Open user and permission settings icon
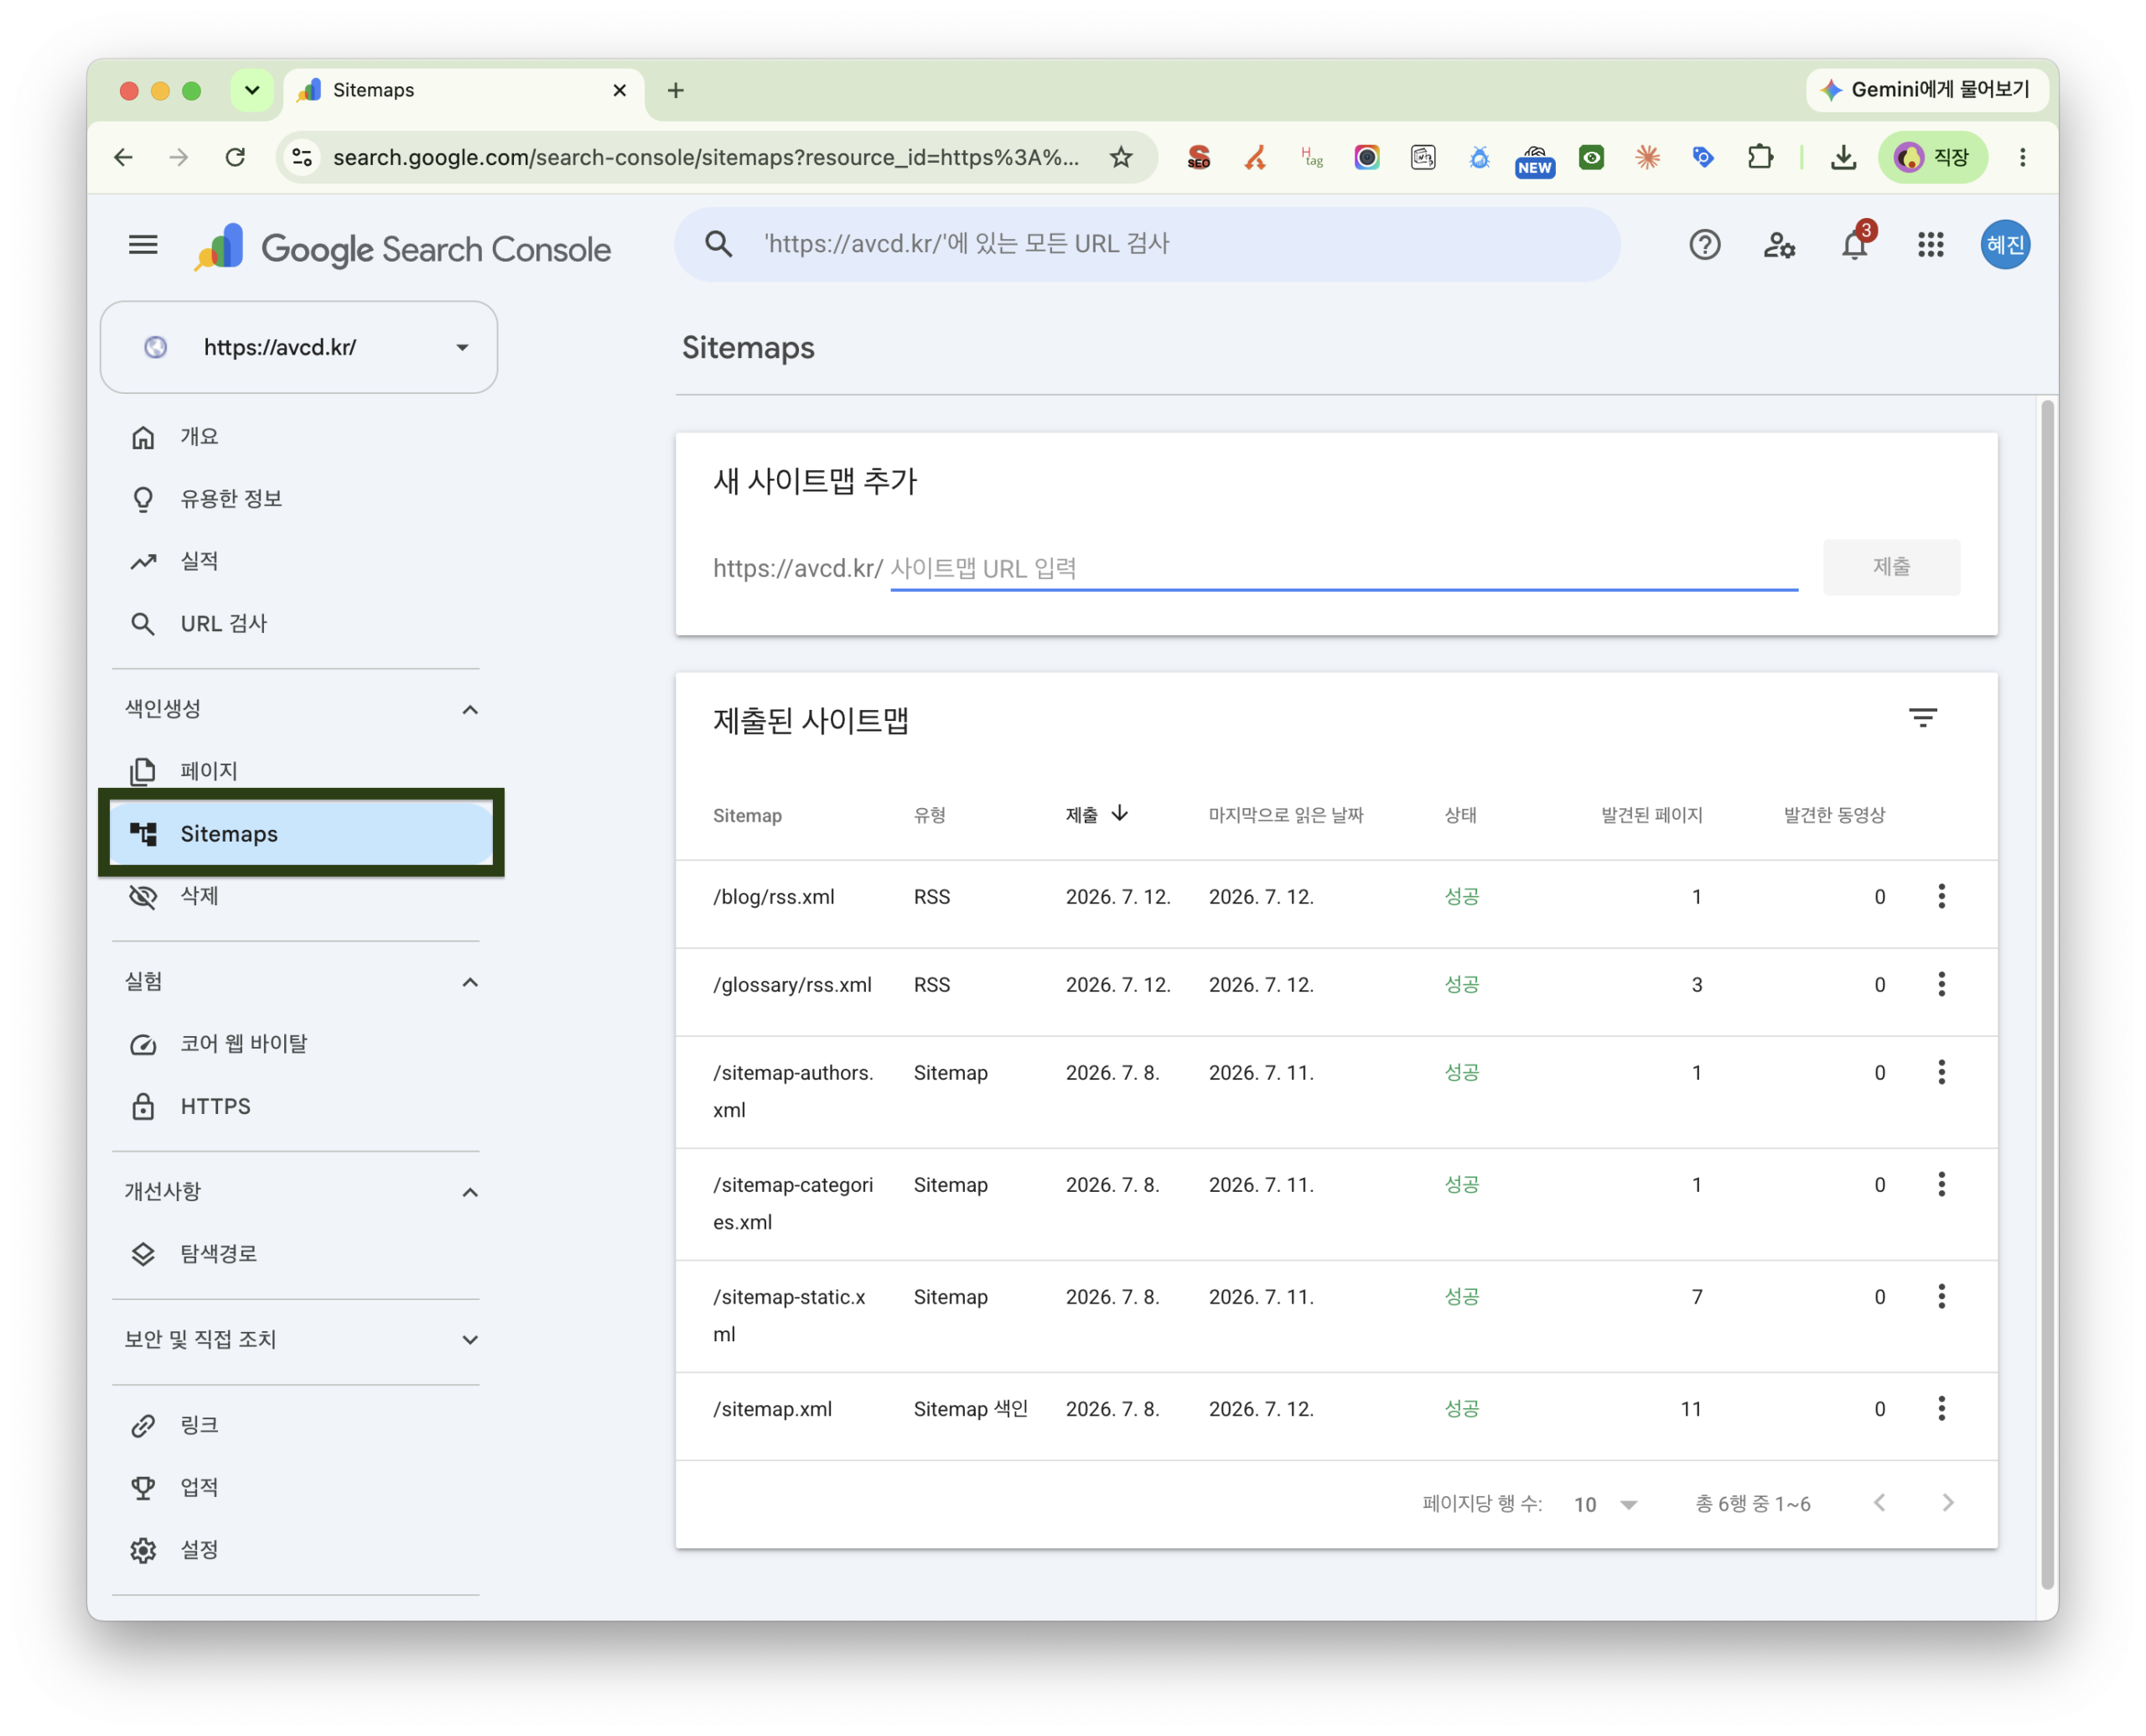The image size is (2146, 1736). click(x=1779, y=245)
